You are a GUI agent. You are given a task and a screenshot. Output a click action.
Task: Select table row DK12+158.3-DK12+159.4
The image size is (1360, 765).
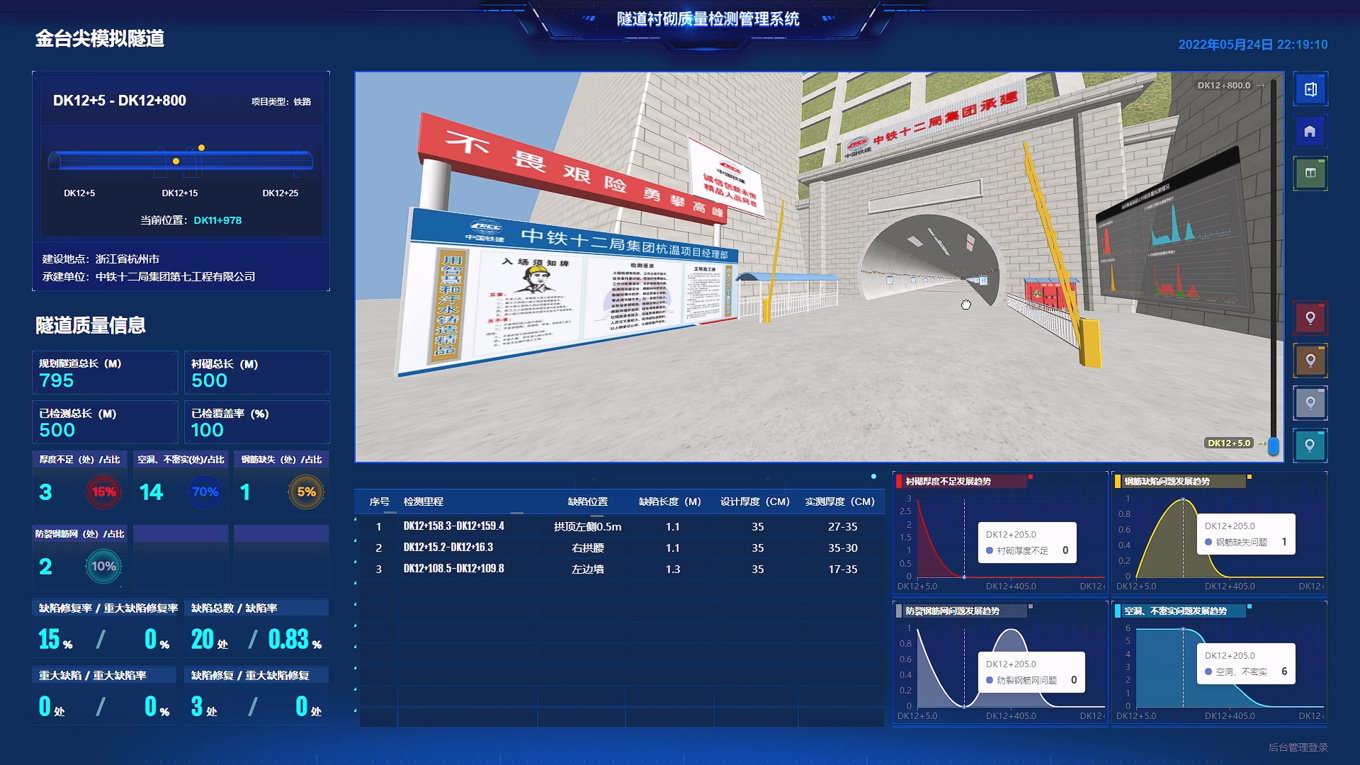620,526
